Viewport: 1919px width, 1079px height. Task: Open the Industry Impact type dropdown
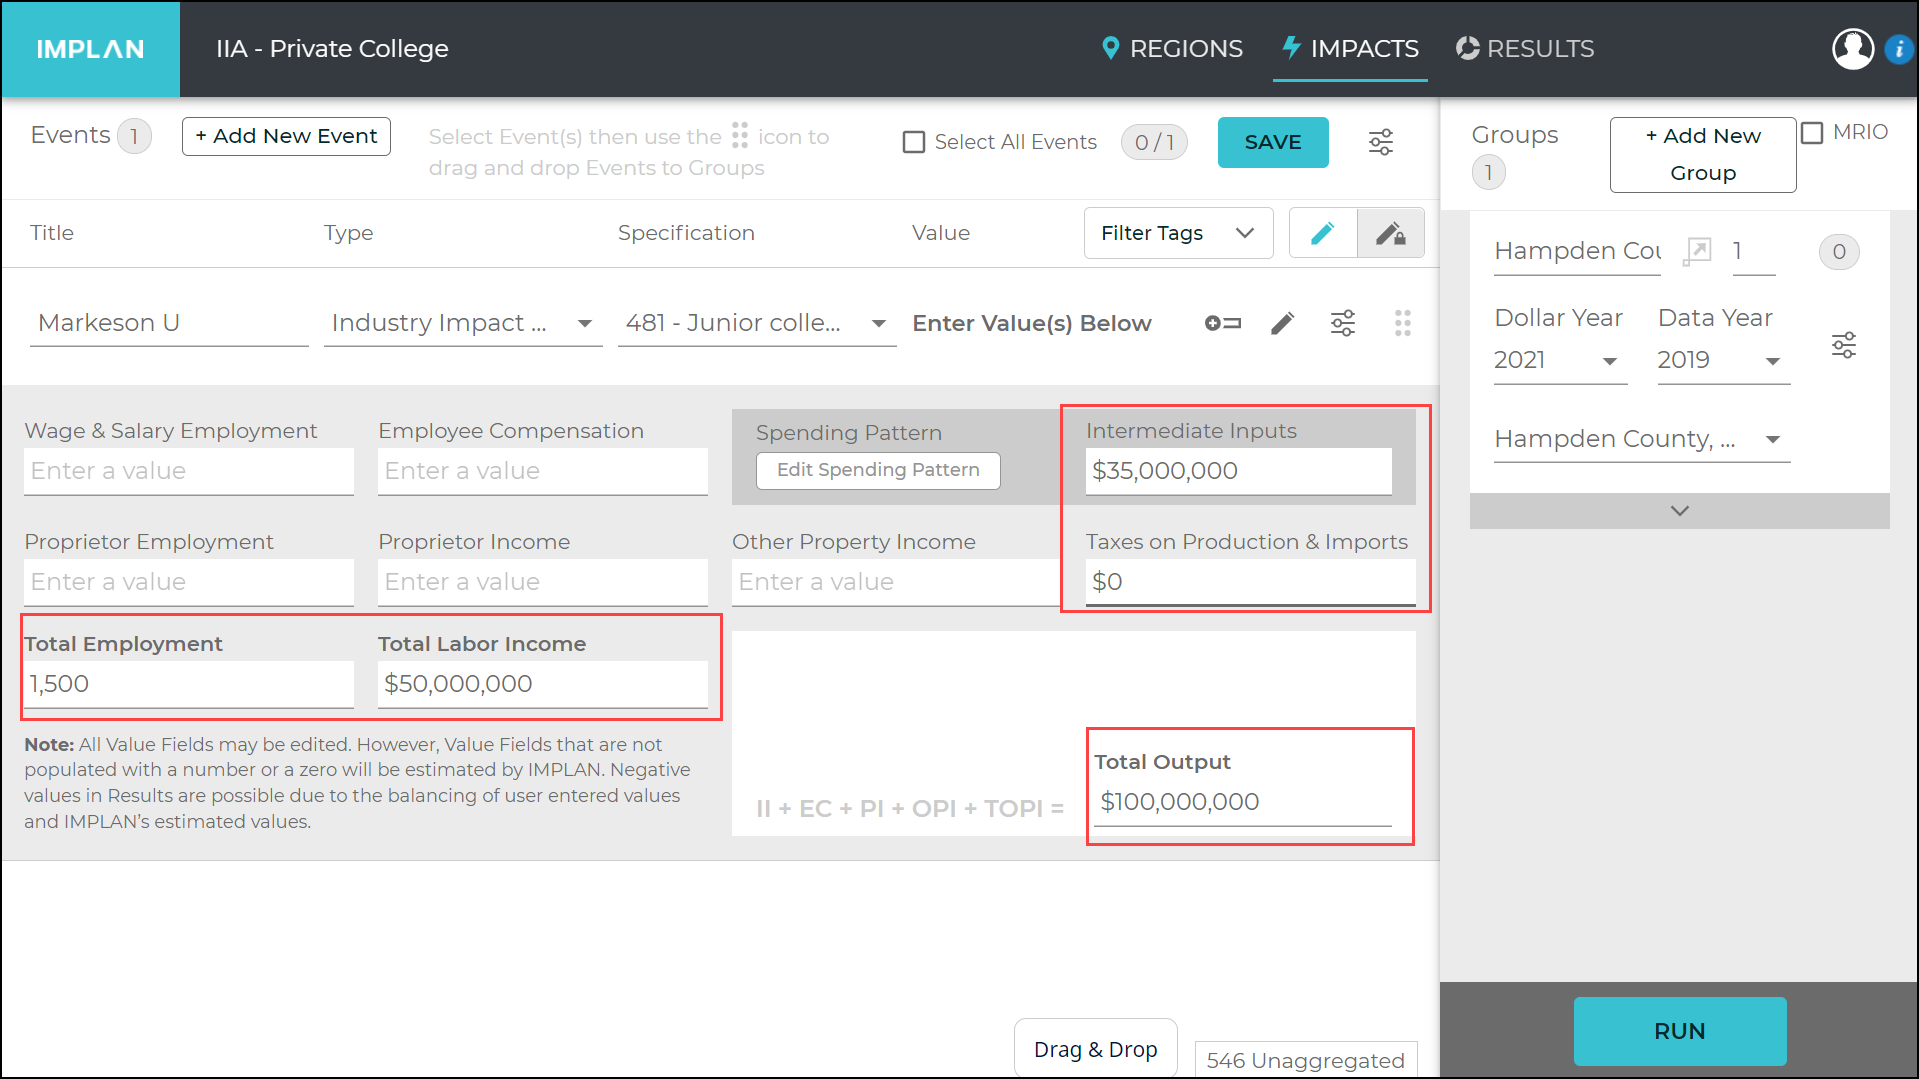click(463, 323)
